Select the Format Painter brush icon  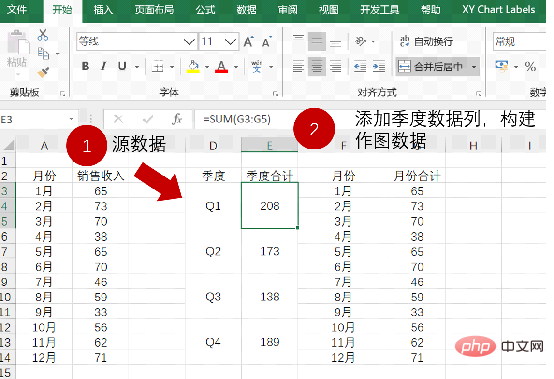coord(43,72)
